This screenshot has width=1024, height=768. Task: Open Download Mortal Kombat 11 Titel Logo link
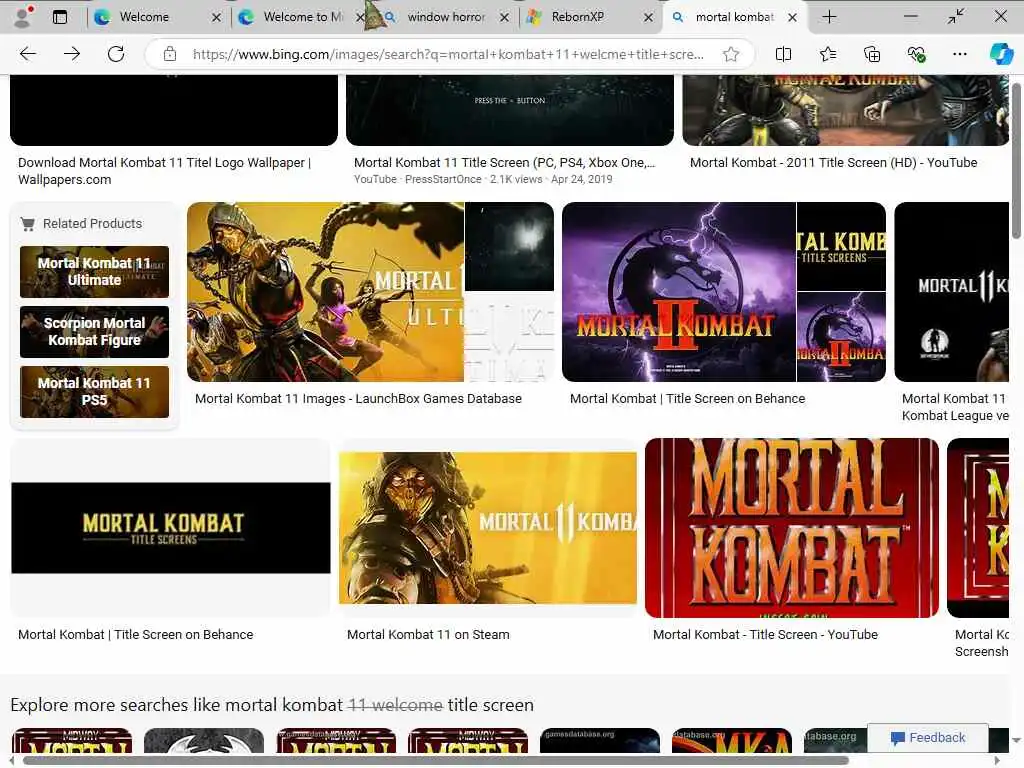[164, 171]
